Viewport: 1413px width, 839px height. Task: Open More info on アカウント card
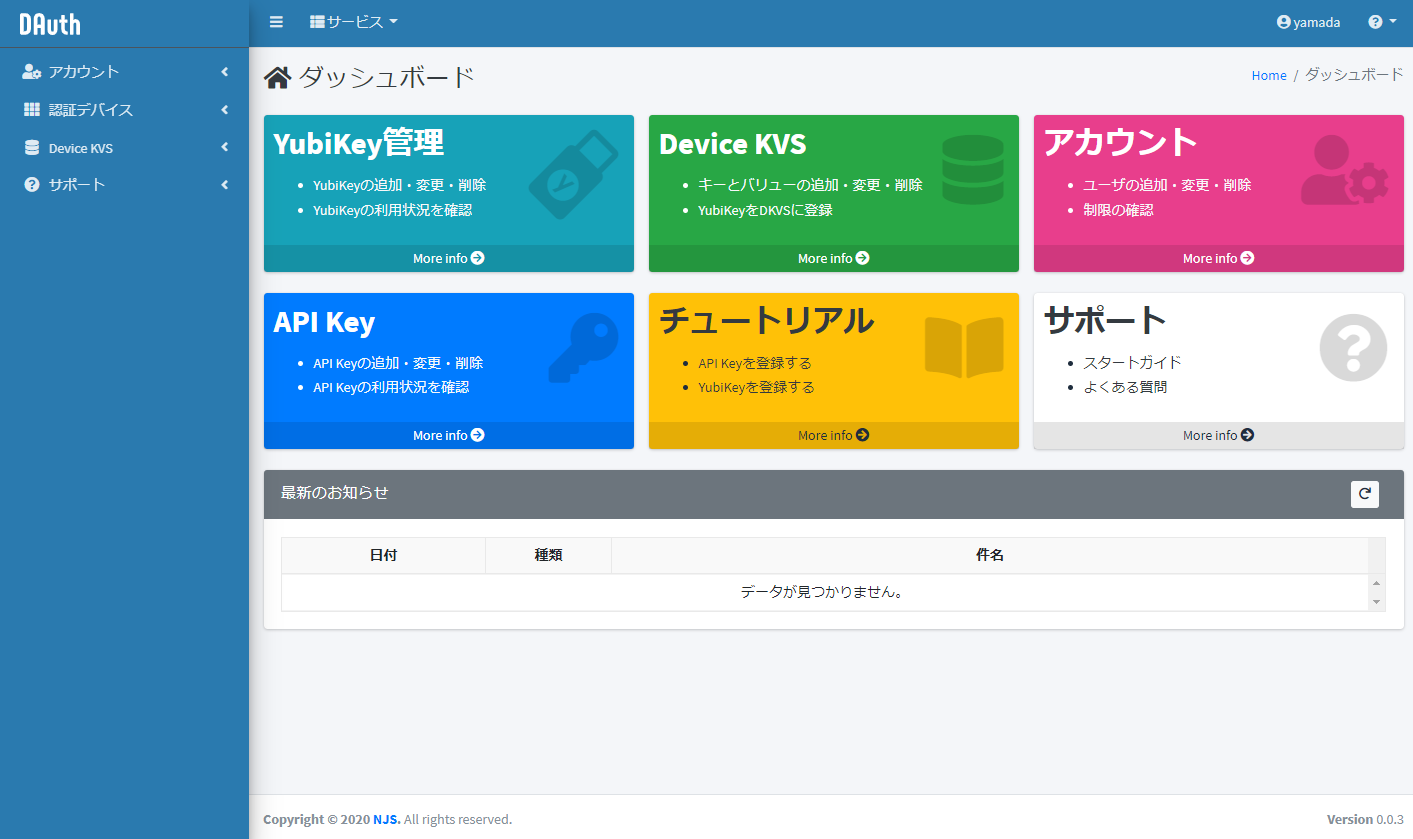(x=1219, y=258)
